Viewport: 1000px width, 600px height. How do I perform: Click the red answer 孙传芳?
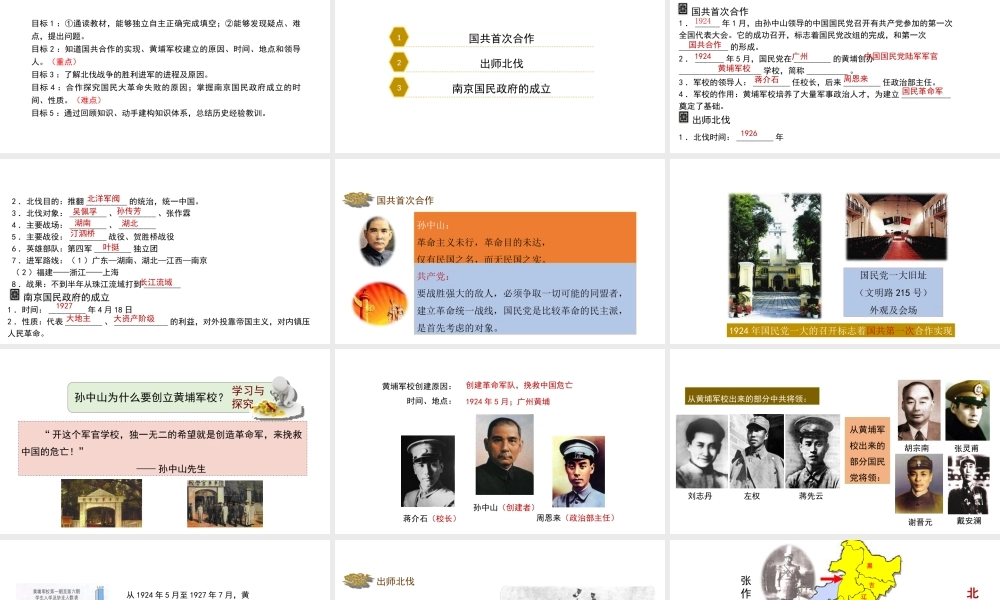pyautogui.click(x=129, y=211)
